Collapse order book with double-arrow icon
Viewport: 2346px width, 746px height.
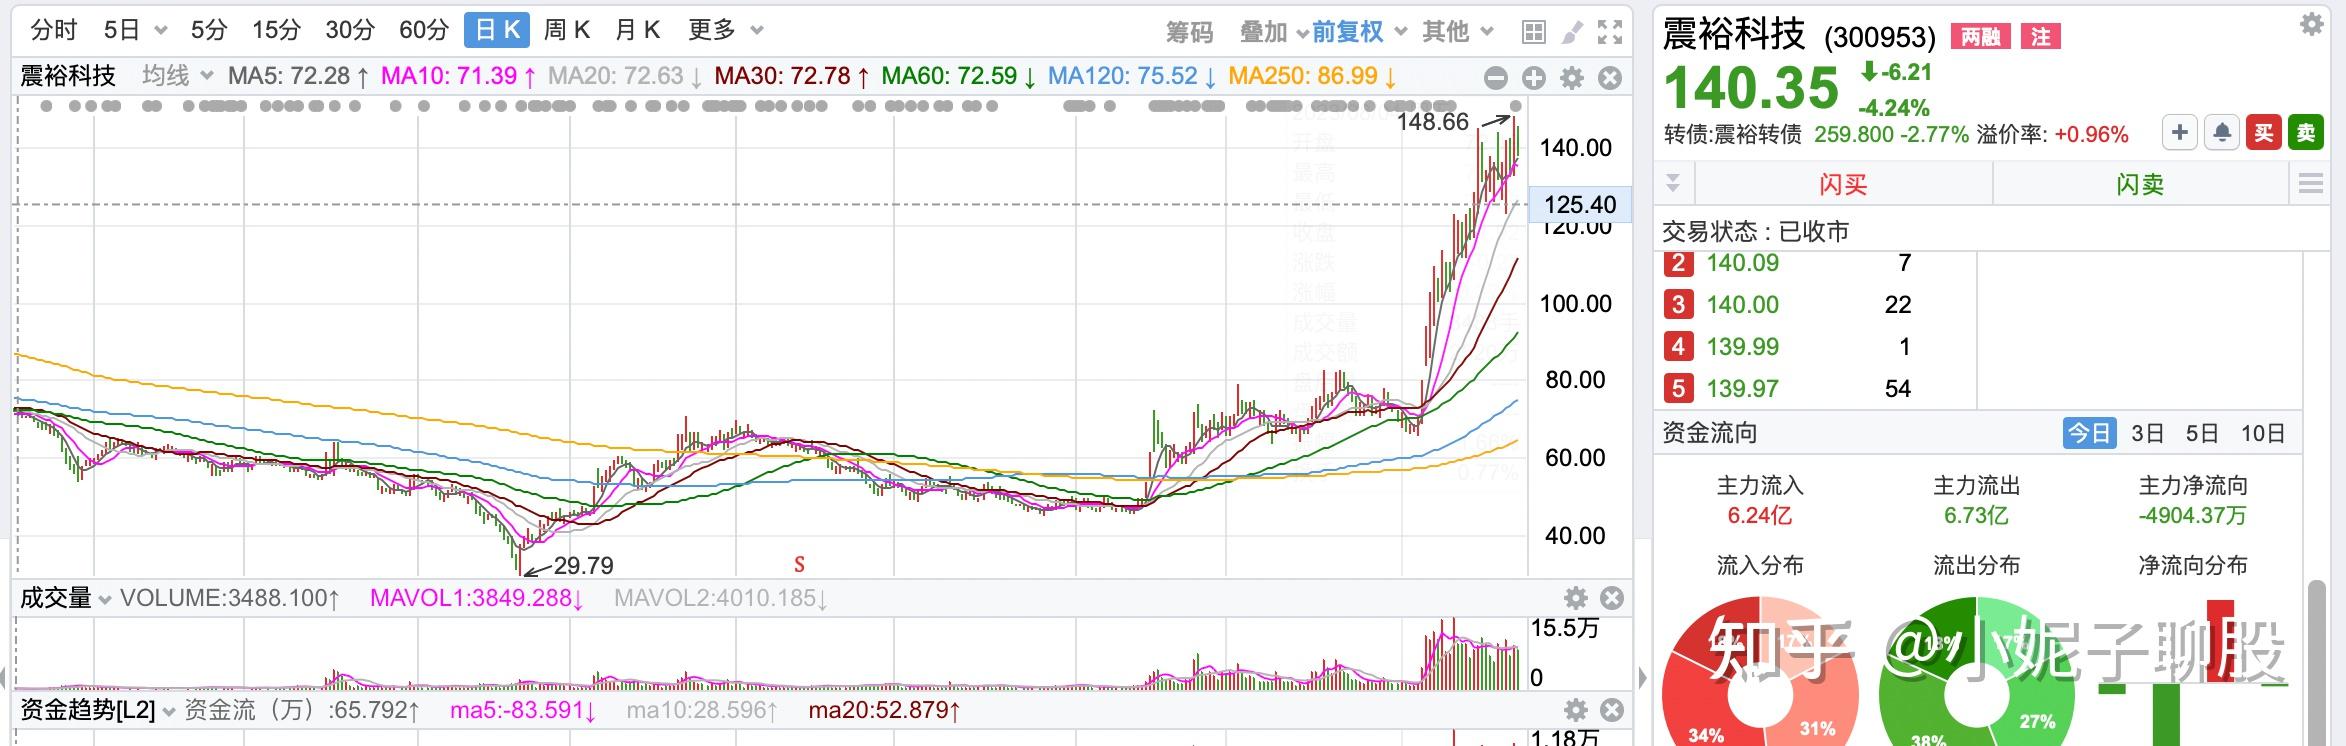coord(1673,184)
